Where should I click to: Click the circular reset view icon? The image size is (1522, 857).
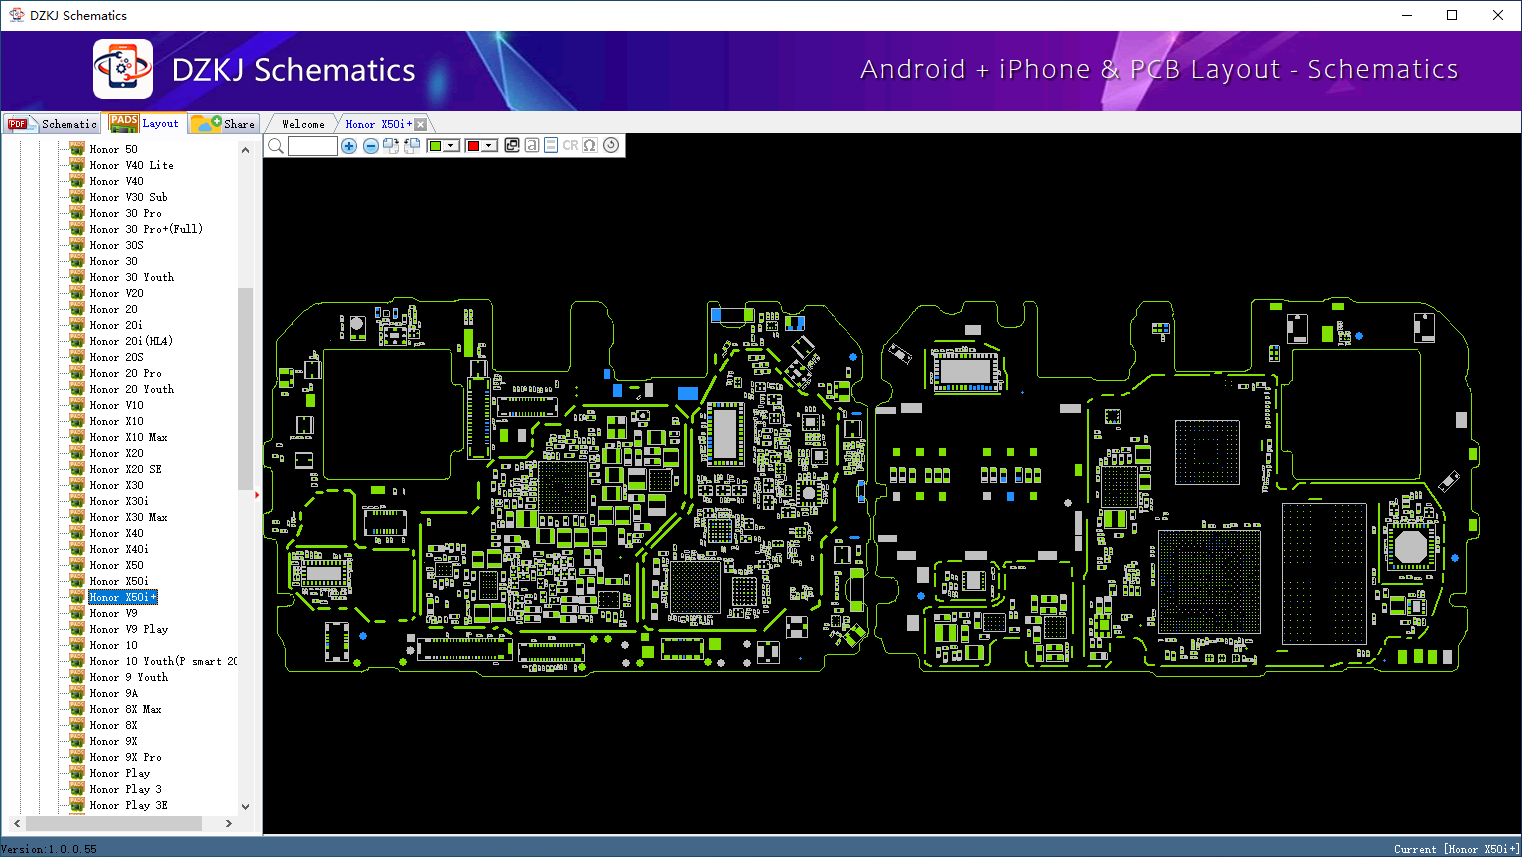tap(611, 145)
